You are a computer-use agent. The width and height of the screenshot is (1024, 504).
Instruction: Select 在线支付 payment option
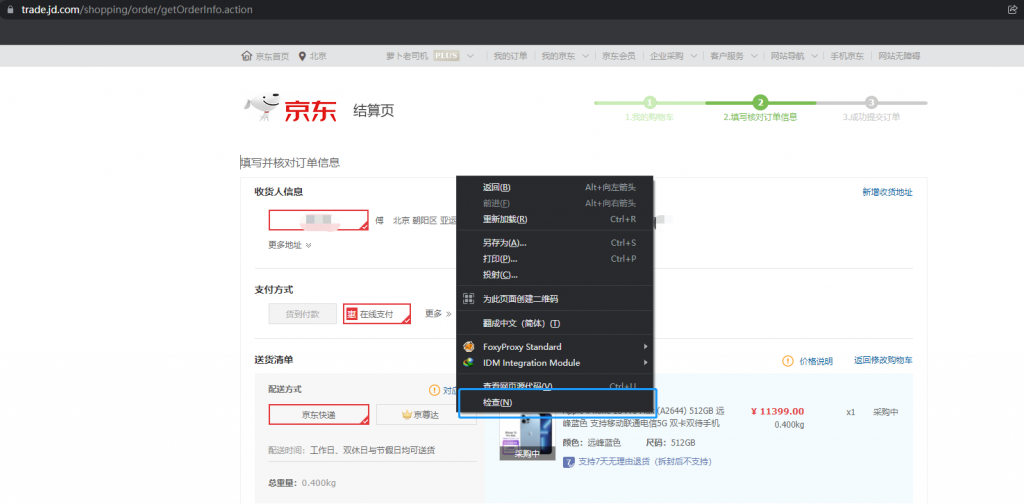tap(377, 314)
